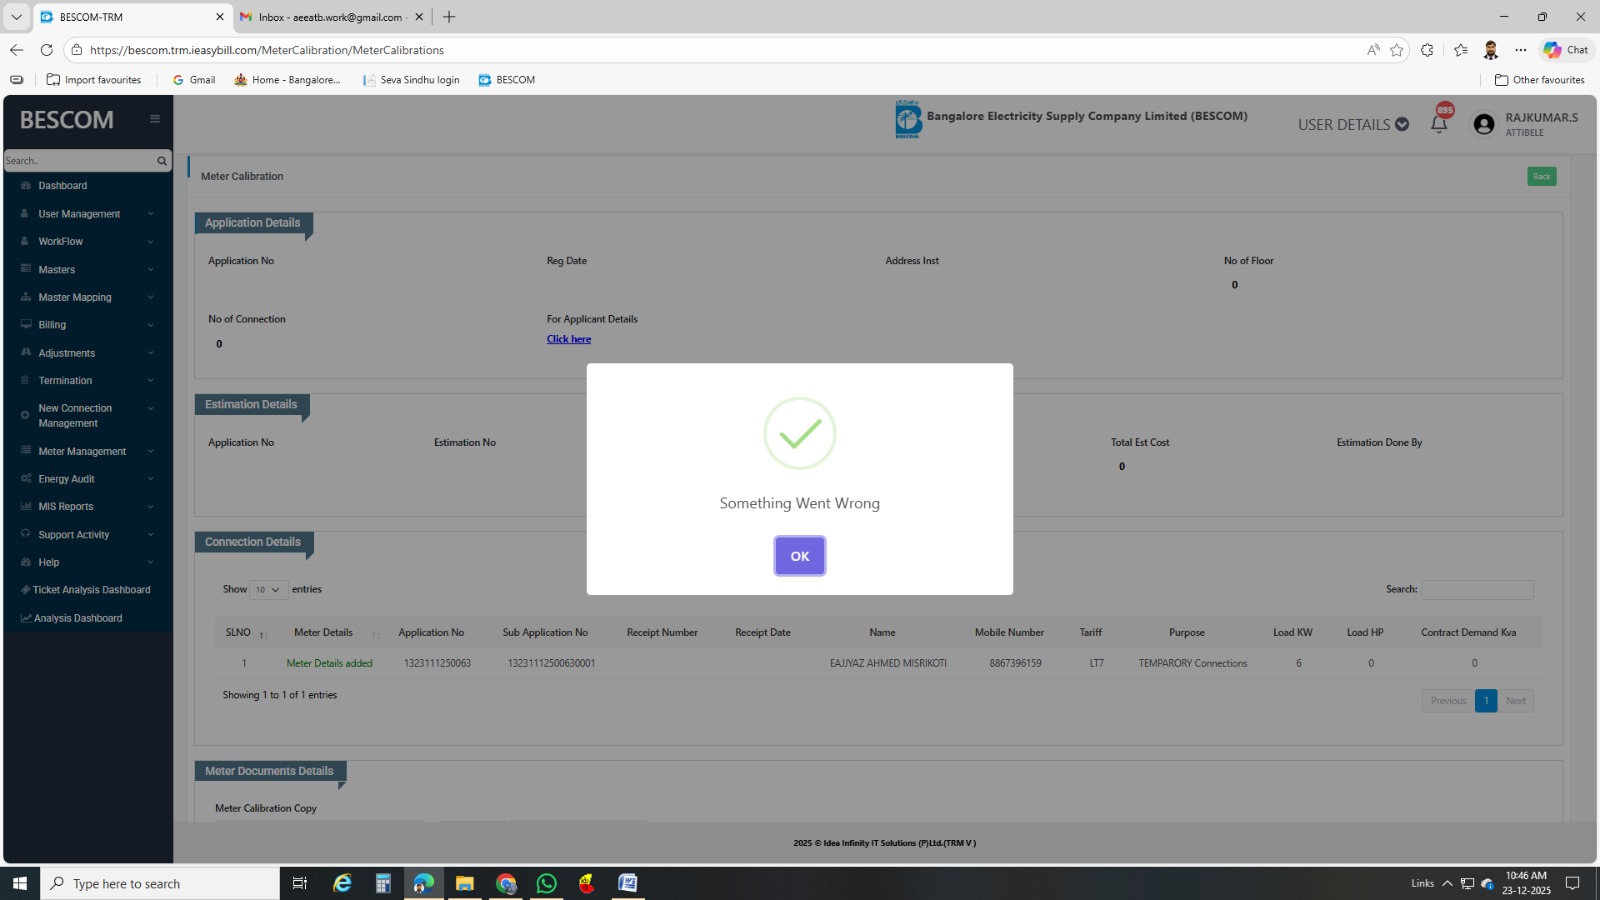This screenshot has width=1600, height=900.
Task: Open File Explorer from taskbar
Action: (x=464, y=883)
